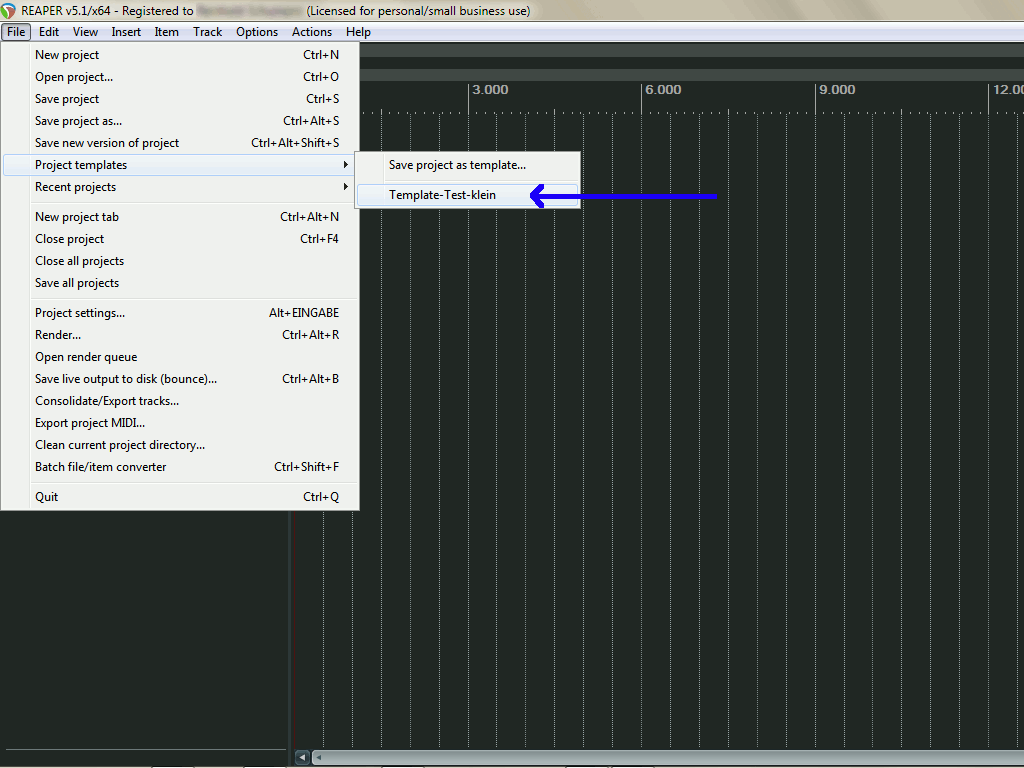
Task: Click the timeline ruler at 9.000
Action: click(x=837, y=89)
